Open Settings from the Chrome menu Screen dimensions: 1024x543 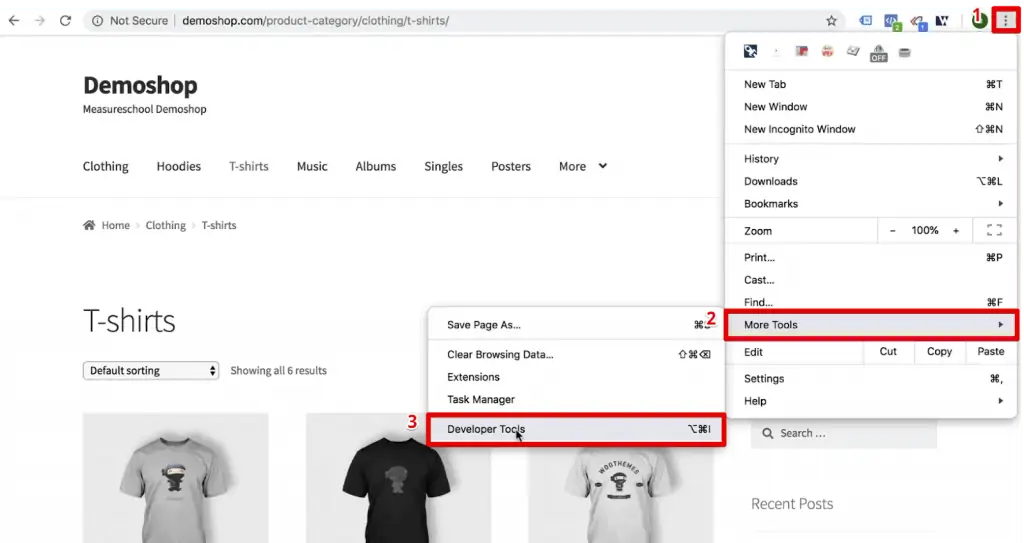871,378
